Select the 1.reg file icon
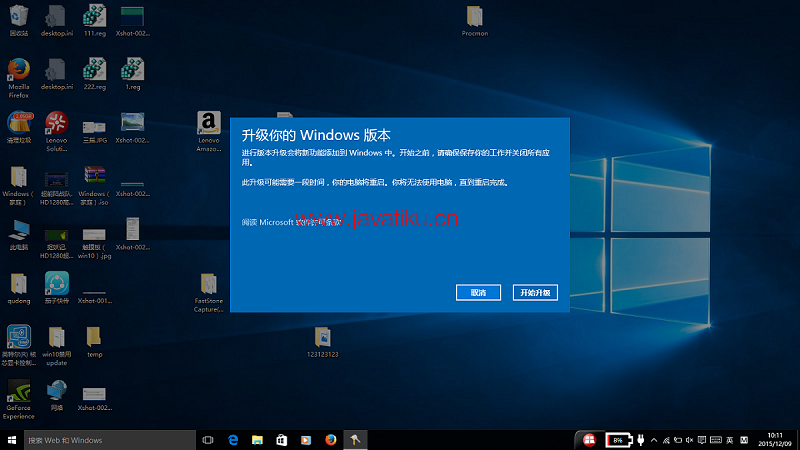The width and height of the screenshot is (800, 450). (x=133, y=74)
